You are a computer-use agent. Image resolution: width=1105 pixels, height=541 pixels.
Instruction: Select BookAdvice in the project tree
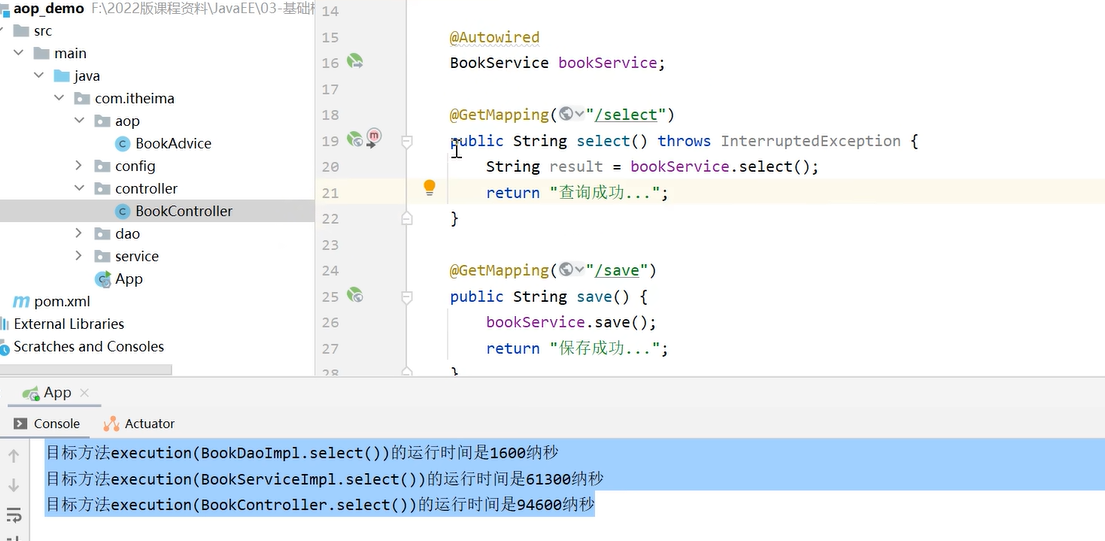(x=173, y=144)
